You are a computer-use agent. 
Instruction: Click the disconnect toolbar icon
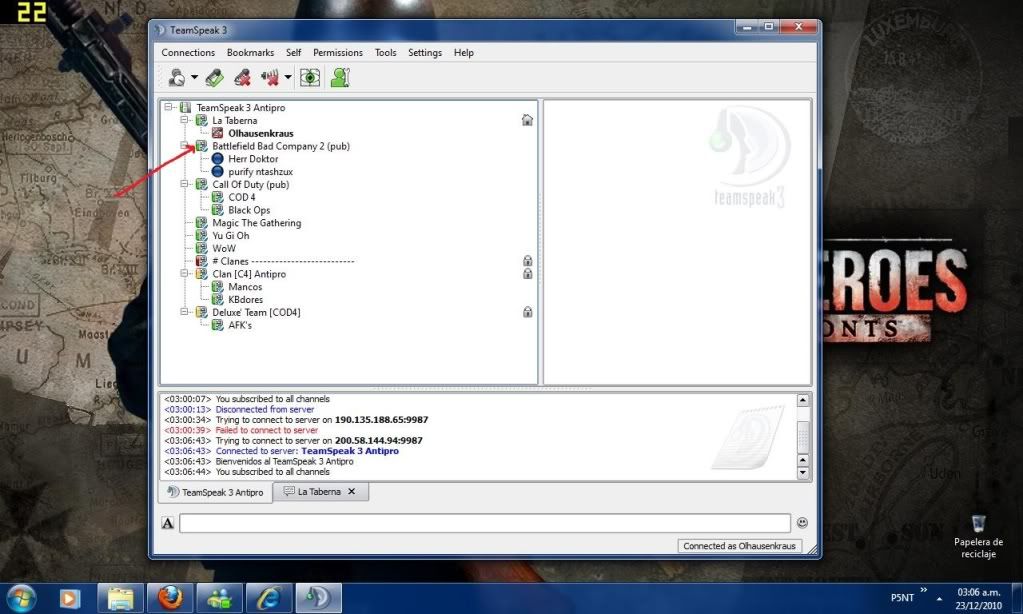click(x=243, y=78)
